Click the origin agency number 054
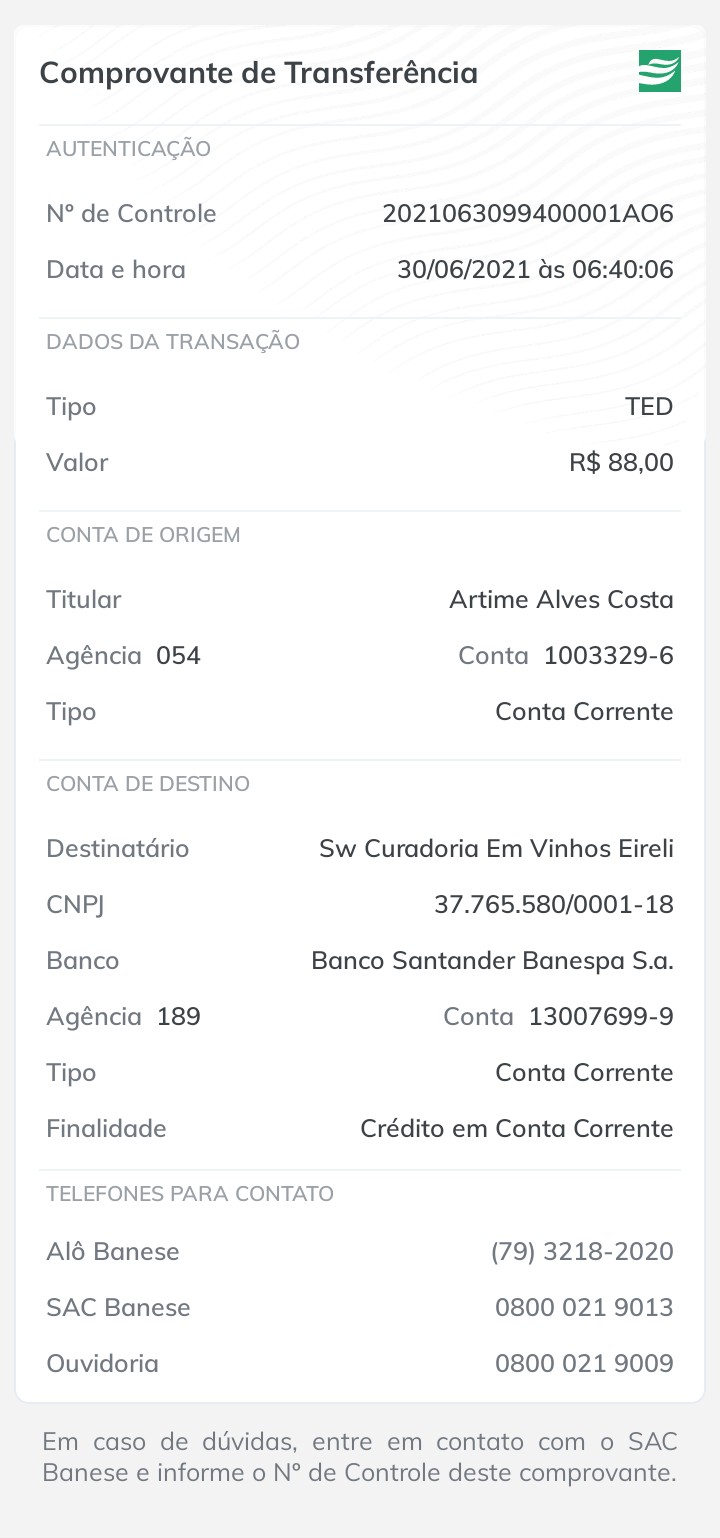720x1538 pixels. coord(178,656)
